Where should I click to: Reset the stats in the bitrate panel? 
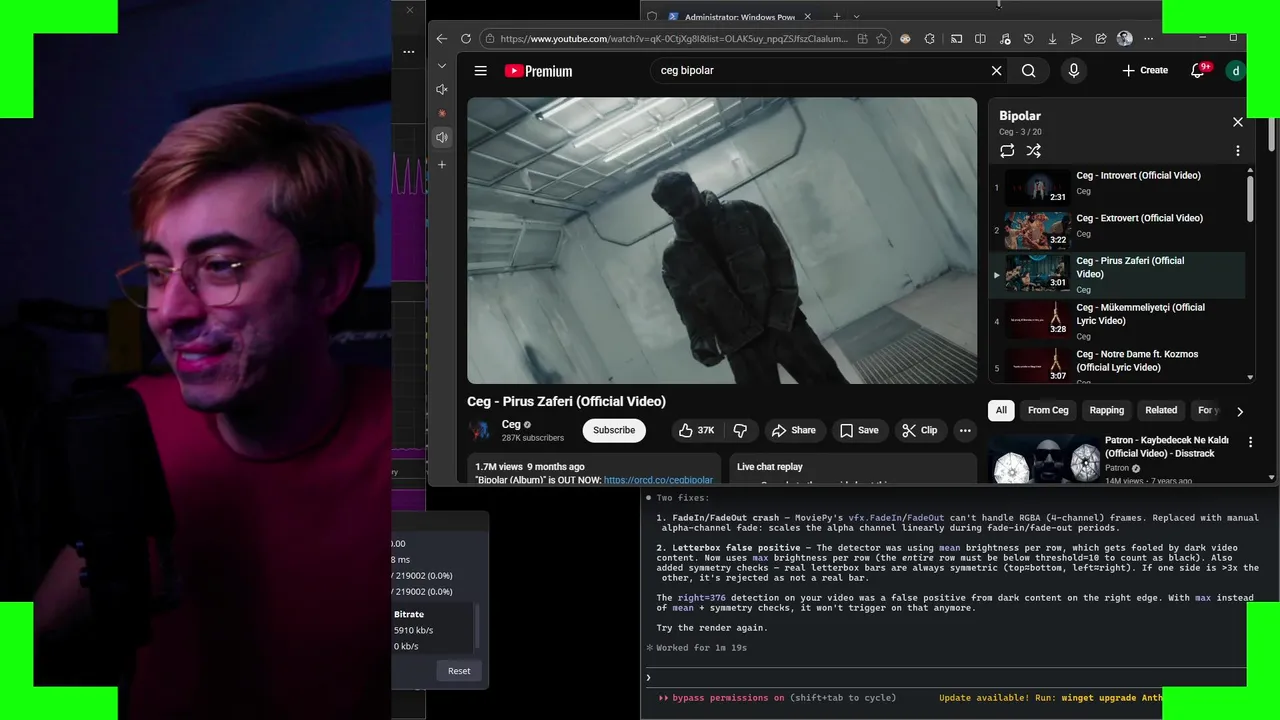click(459, 671)
